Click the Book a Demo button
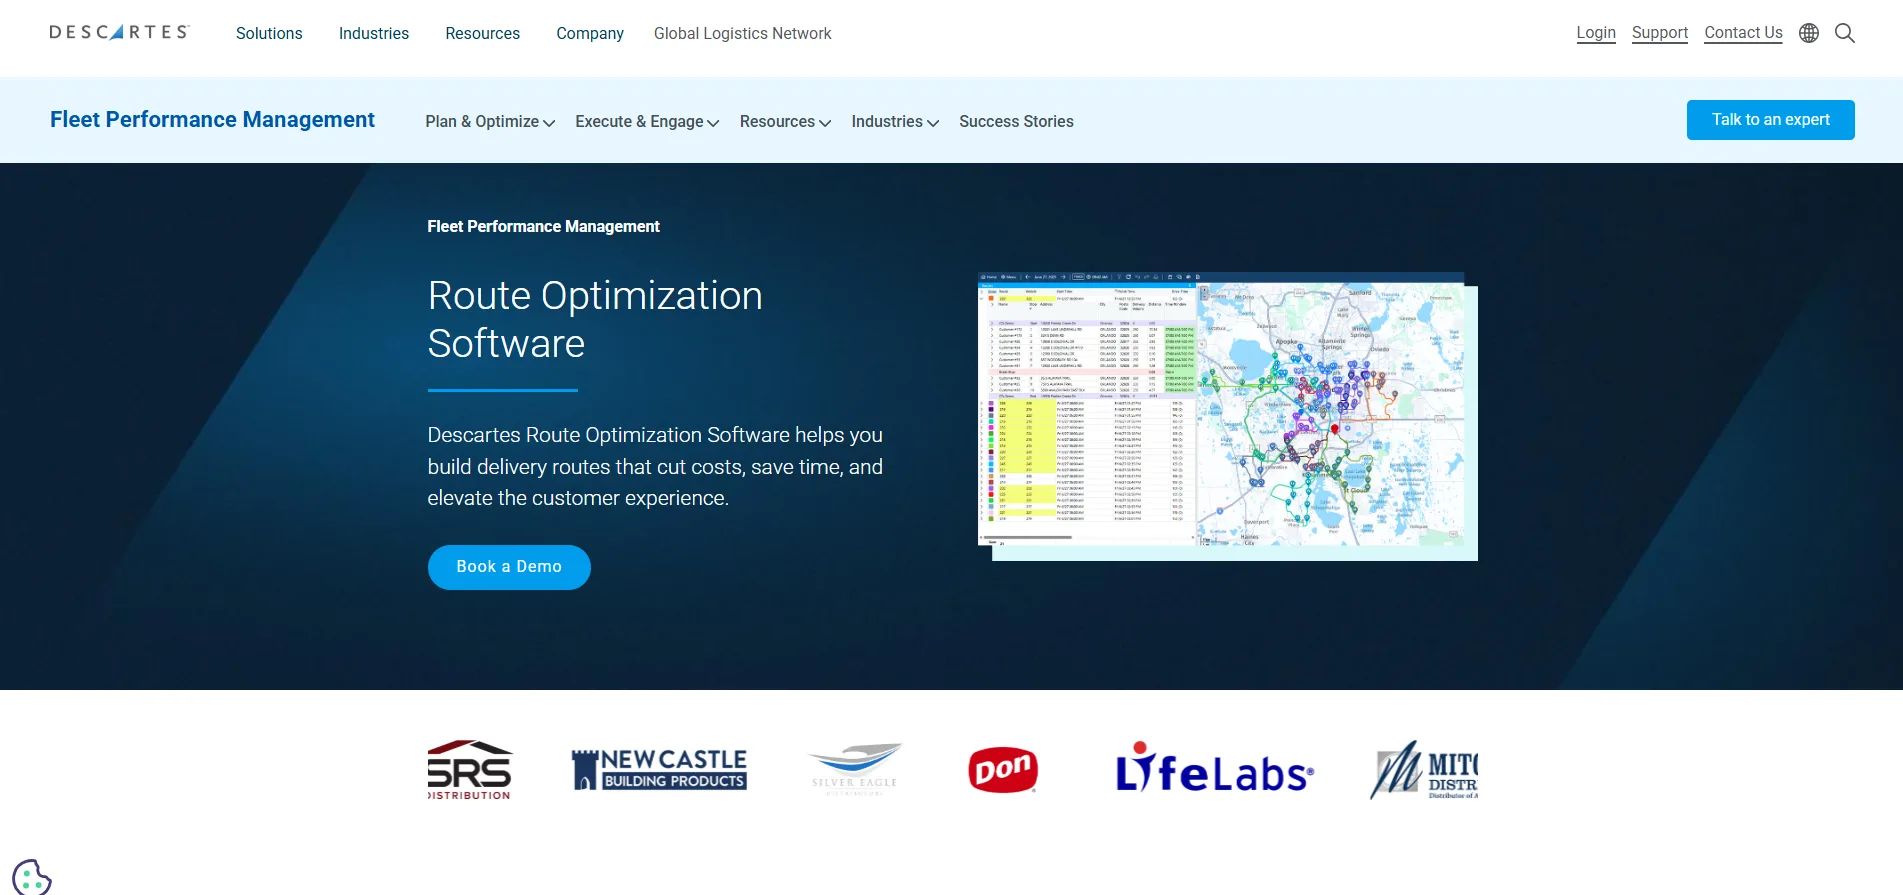 tap(509, 567)
